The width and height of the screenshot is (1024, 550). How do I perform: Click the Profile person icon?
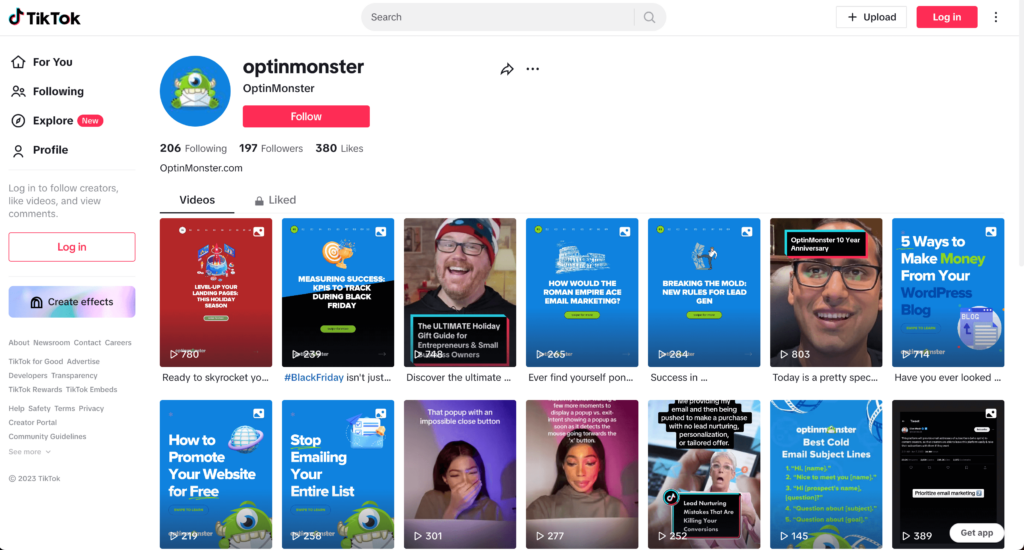click(18, 150)
